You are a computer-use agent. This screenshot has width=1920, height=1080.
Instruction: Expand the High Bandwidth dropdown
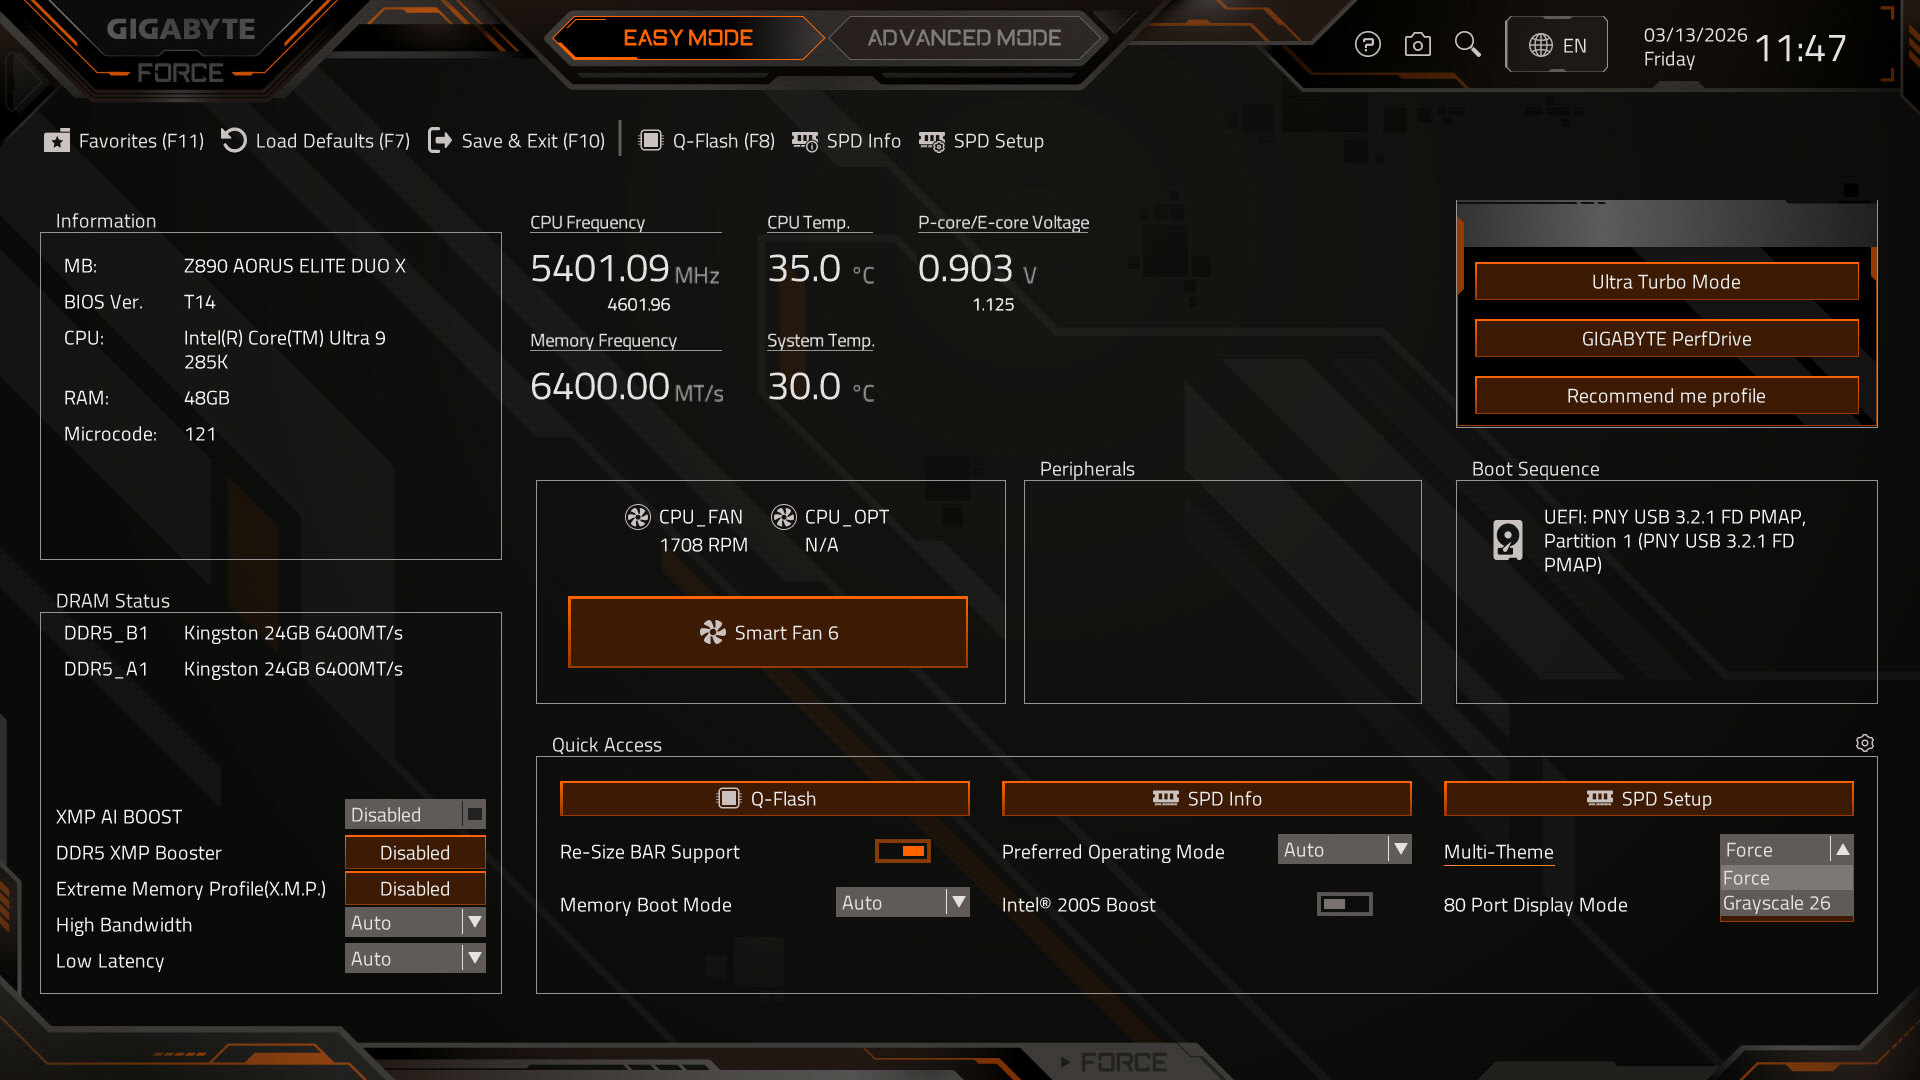tap(475, 922)
